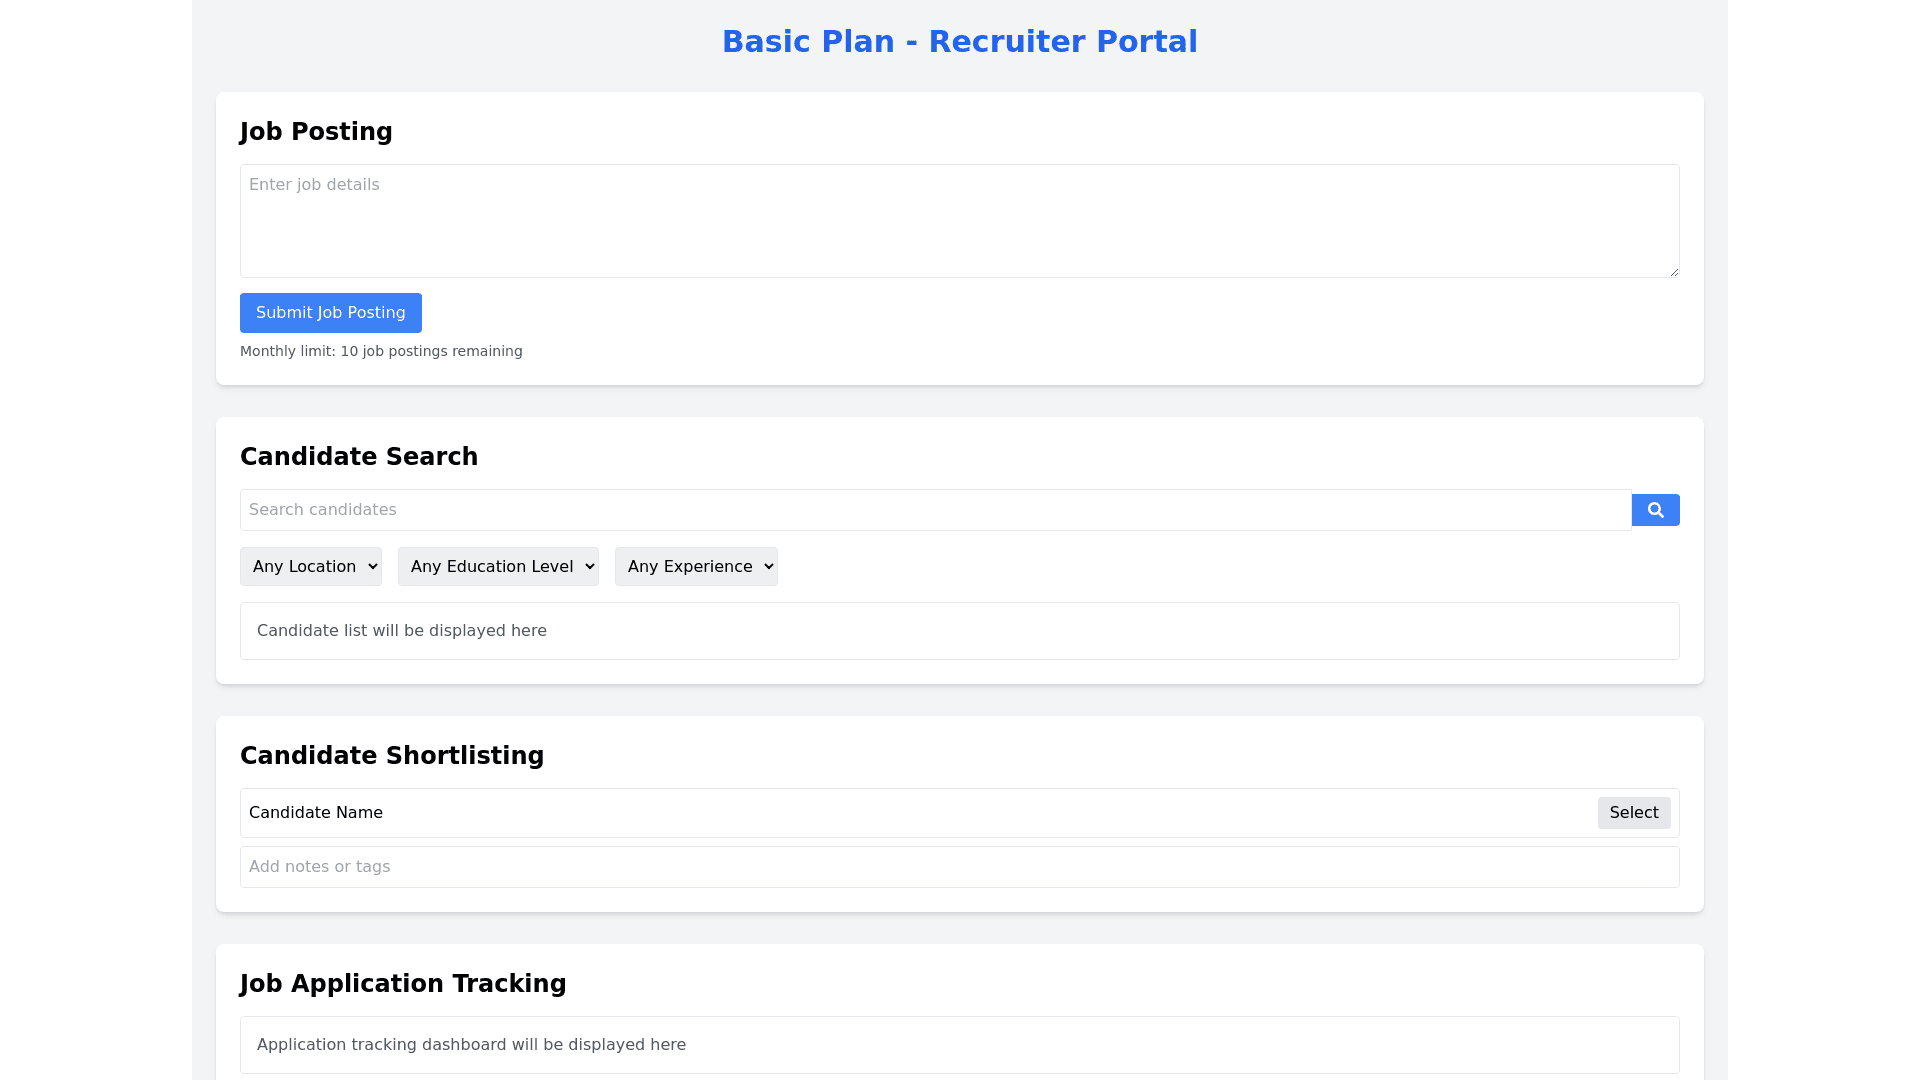Click the Candidate Search heading
Screen dimensions: 1920x1080
click(x=359, y=457)
